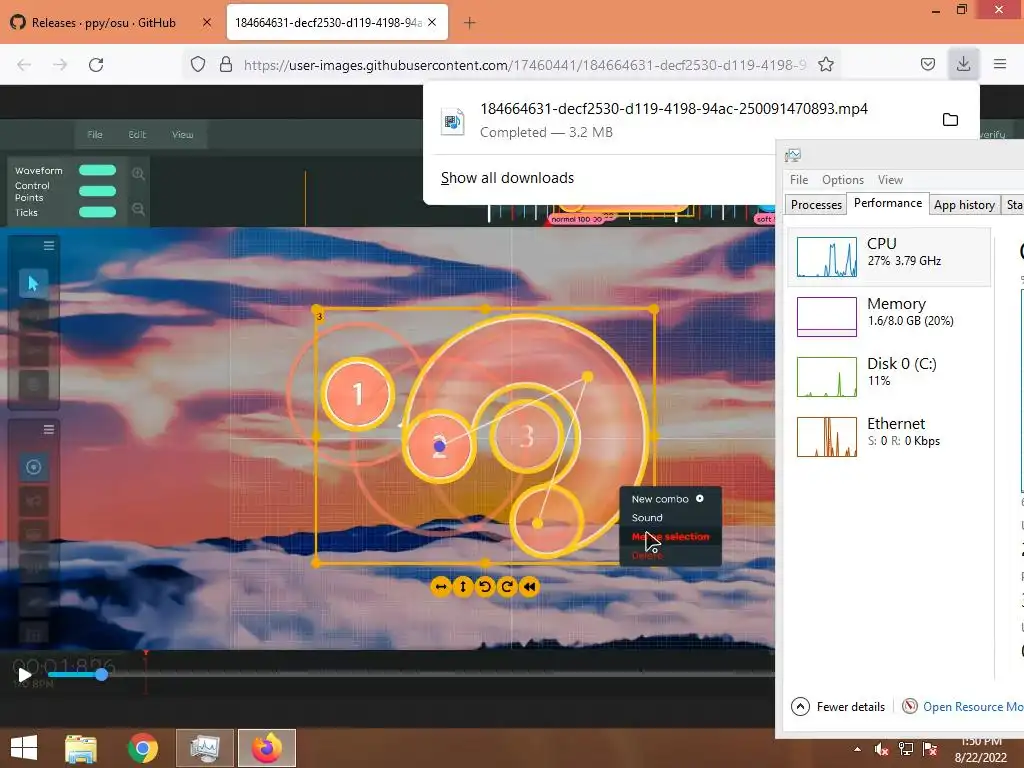The width and height of the screenshot is (1024, 768).
Task: Click the Firefox downloads toolbar icon
Action: click(x=963, y=64)
